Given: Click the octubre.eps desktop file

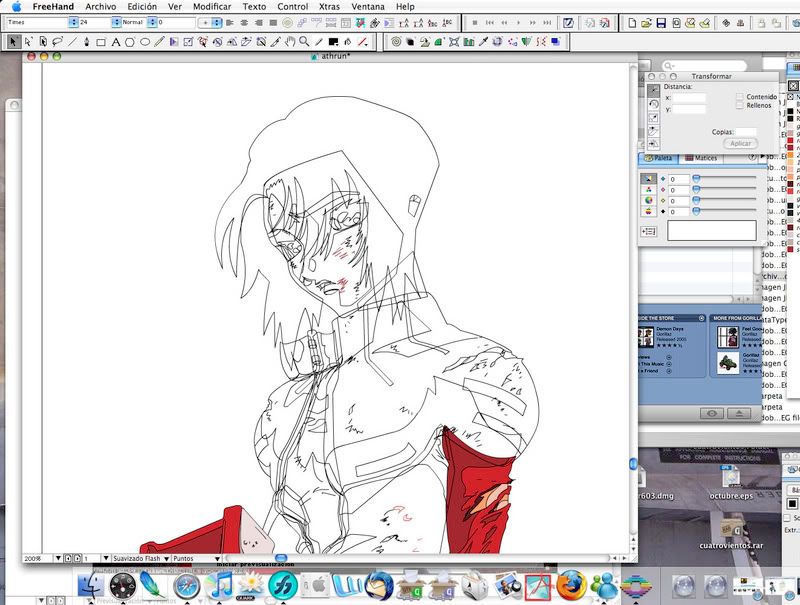Looking at the screenshot, I should click(x=732, y=484).
